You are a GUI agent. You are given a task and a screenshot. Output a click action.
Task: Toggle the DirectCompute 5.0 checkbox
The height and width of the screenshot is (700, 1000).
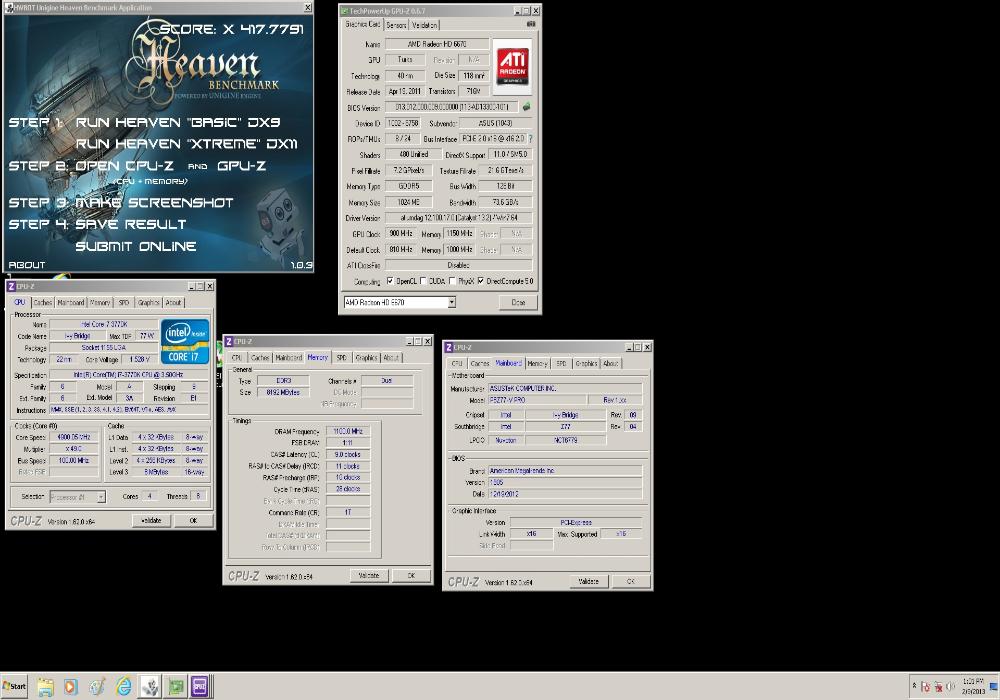[x=480, y=281]
